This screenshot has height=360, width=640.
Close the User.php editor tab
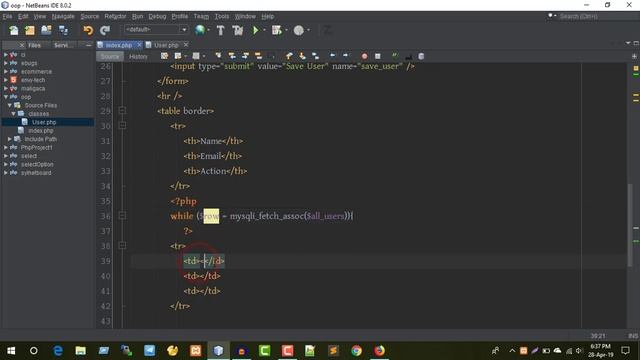click(186, 44)
